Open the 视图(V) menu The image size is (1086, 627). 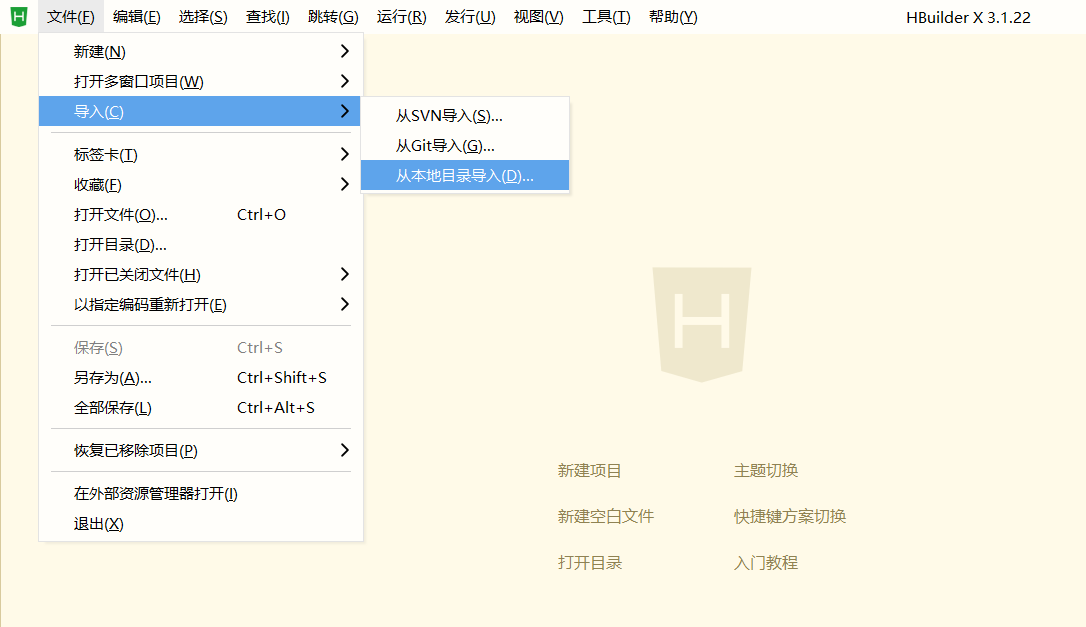(x=539, y=17)
